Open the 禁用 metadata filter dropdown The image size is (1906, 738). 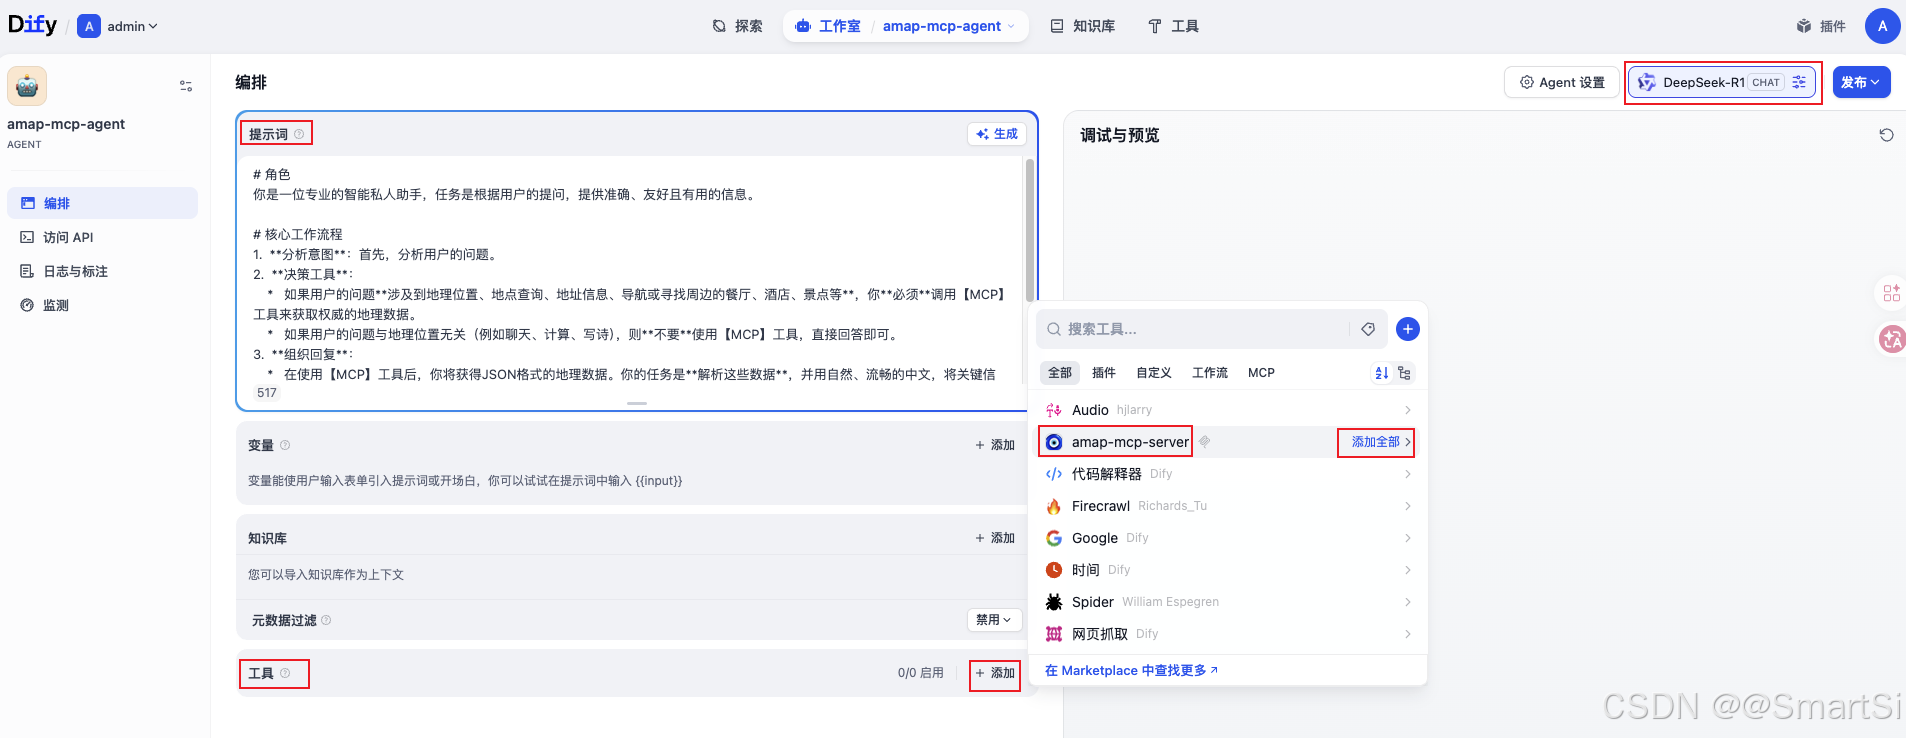coord(994,620)
